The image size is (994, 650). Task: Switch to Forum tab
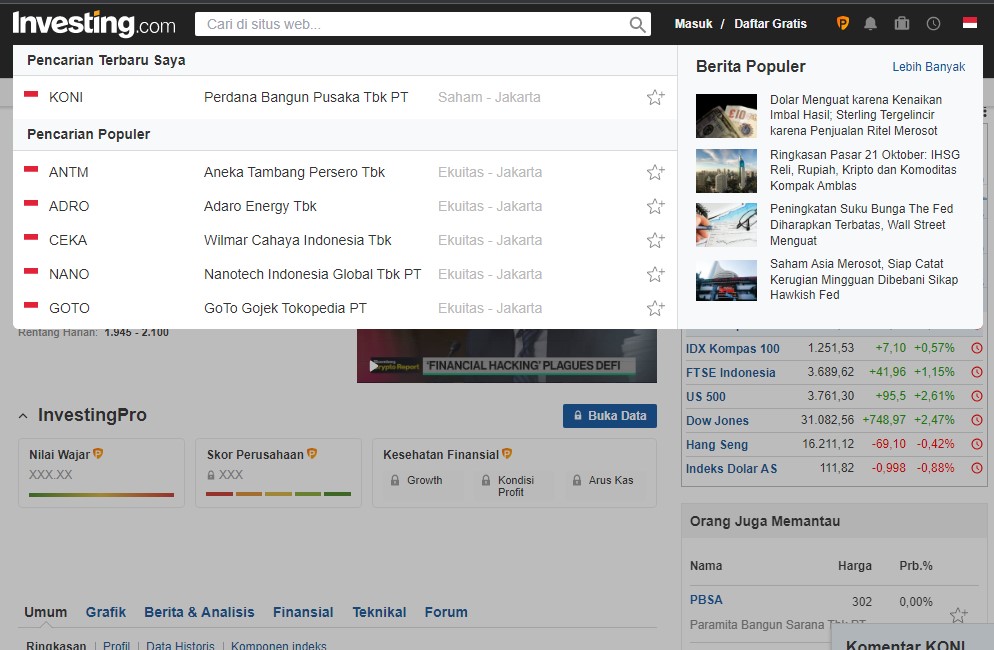446,612
